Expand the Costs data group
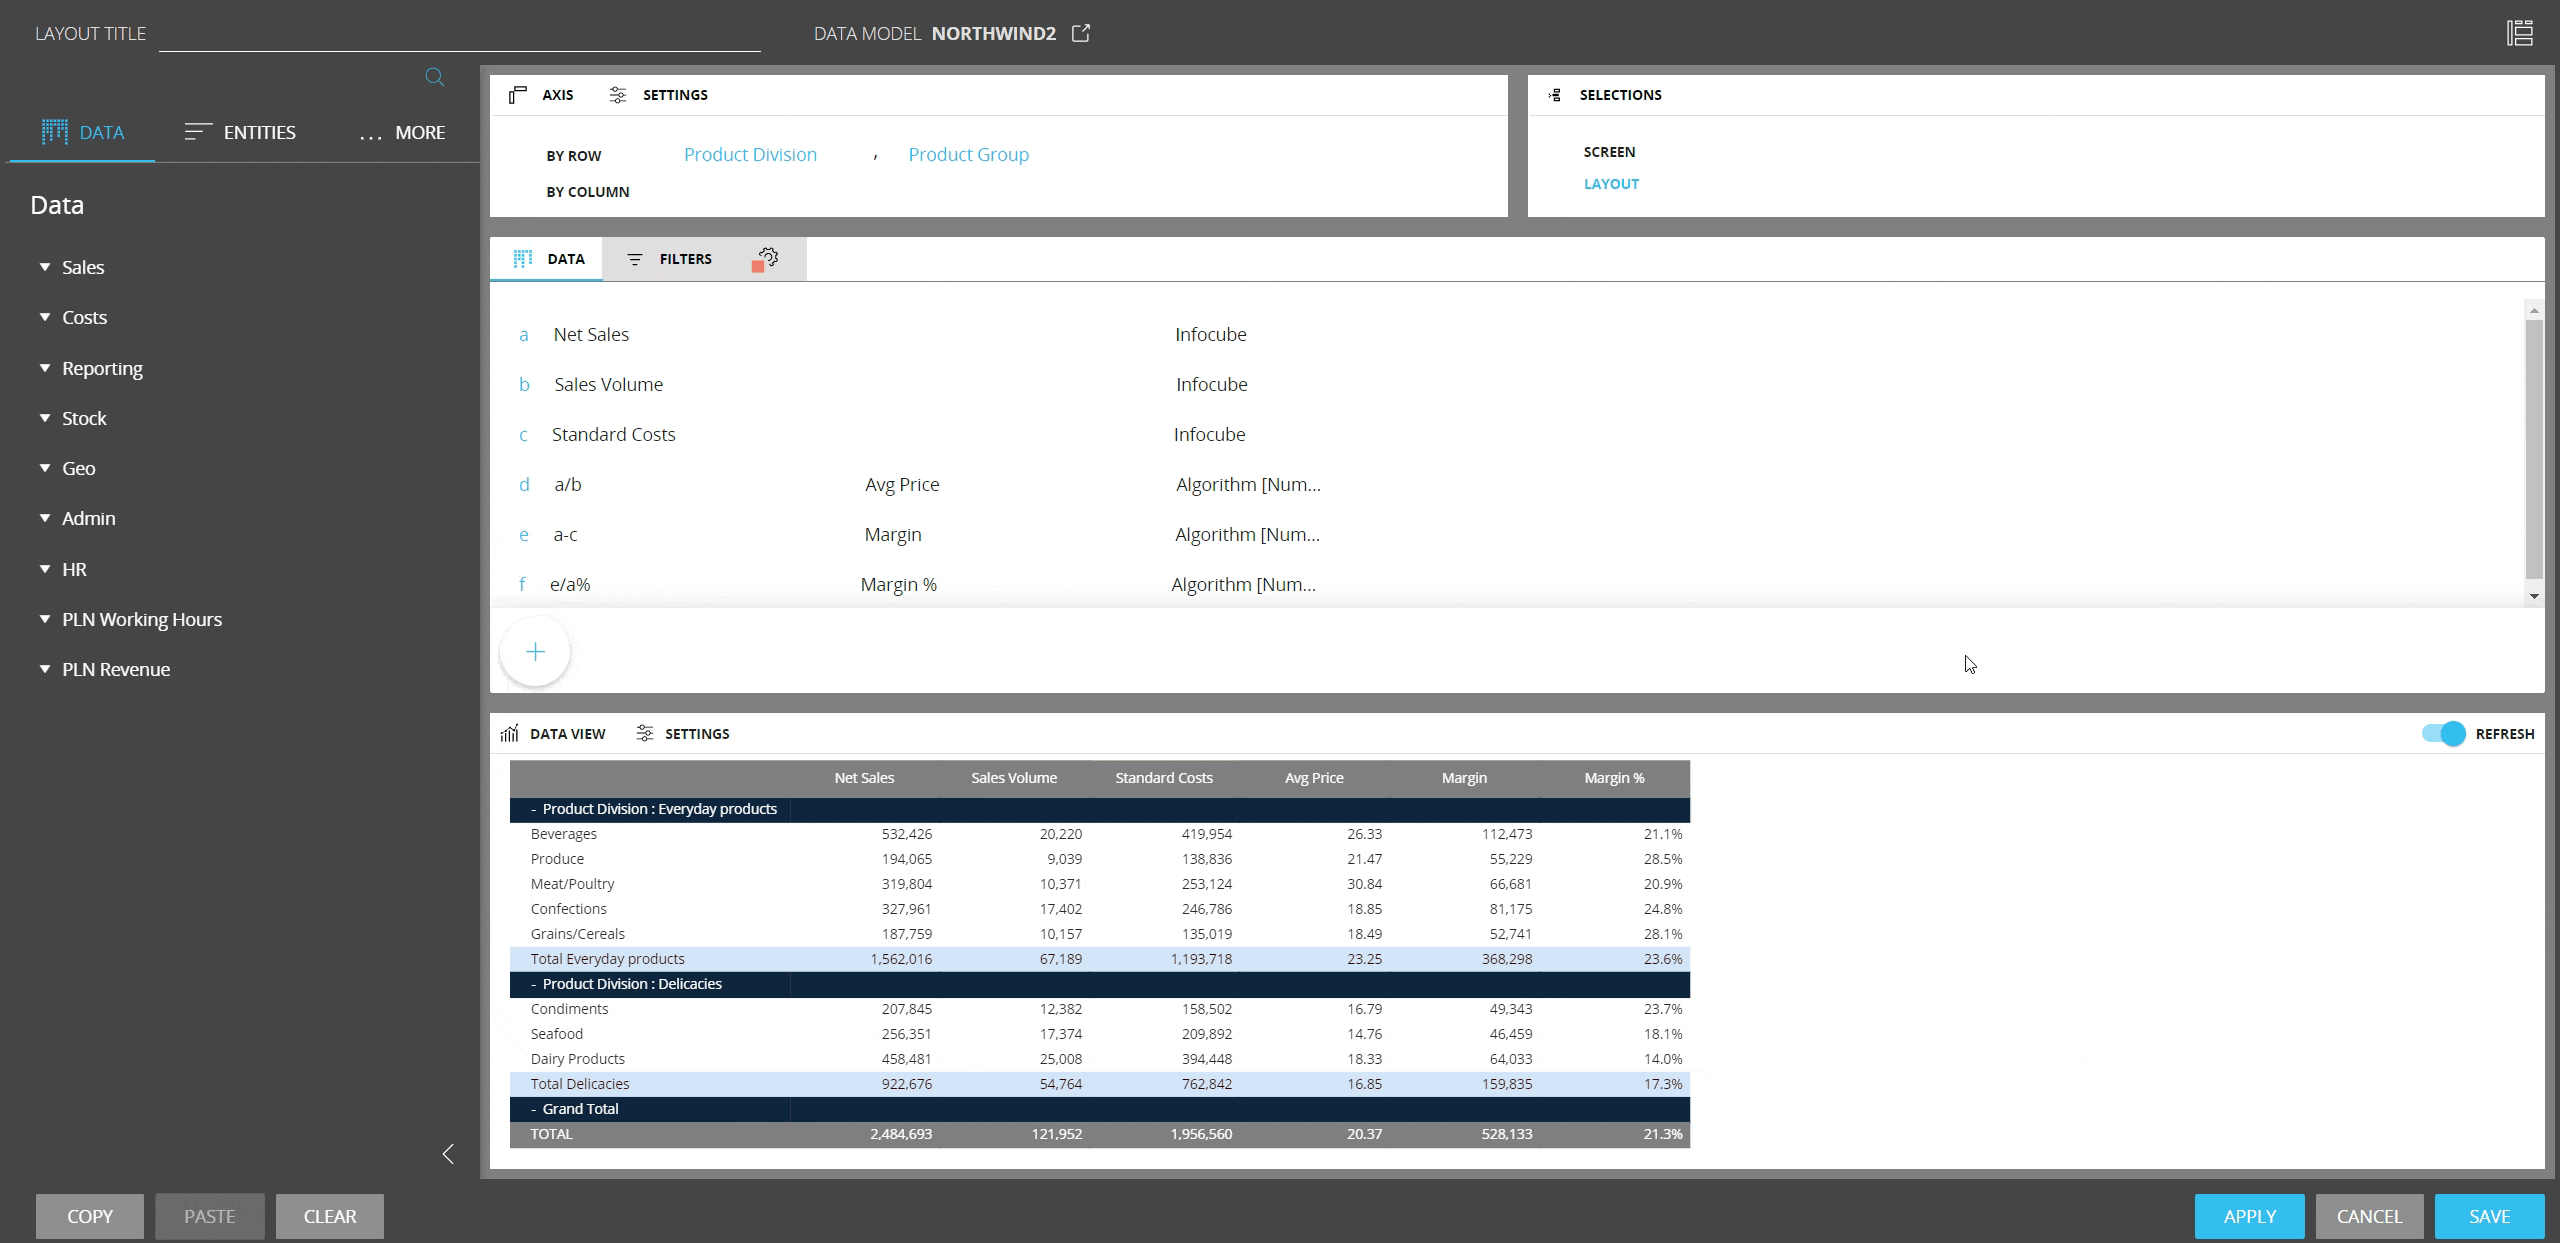Screen dimensions: 2560x1243 45,317
